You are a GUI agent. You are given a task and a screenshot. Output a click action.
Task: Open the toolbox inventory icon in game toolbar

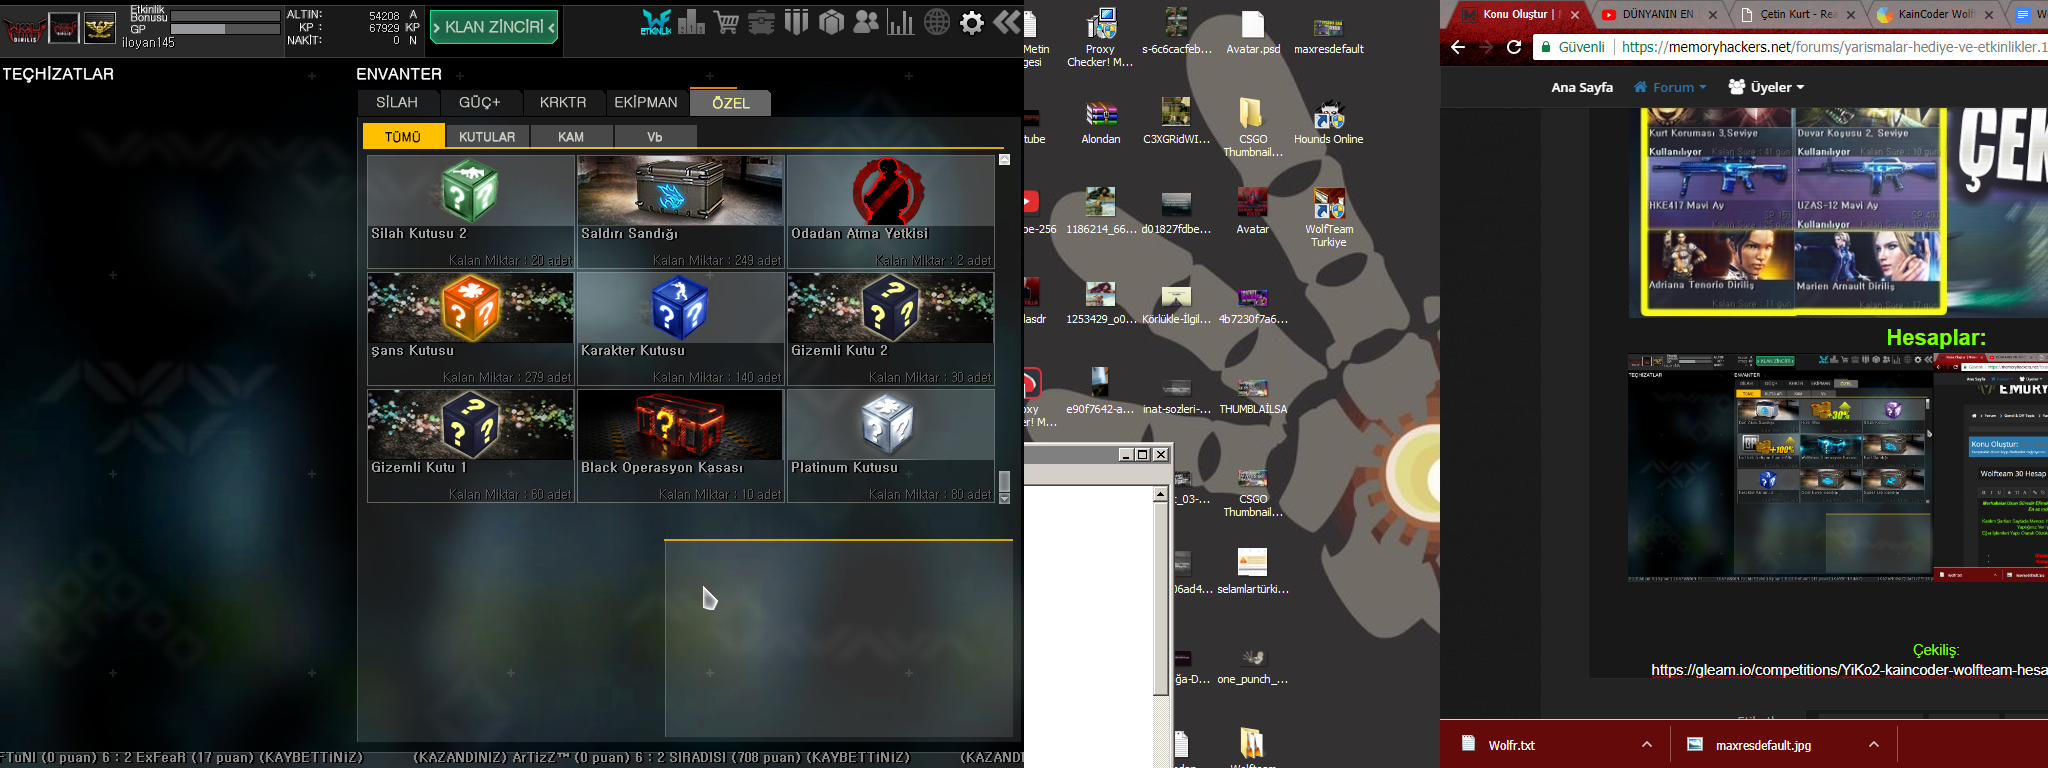click(762, 22)
